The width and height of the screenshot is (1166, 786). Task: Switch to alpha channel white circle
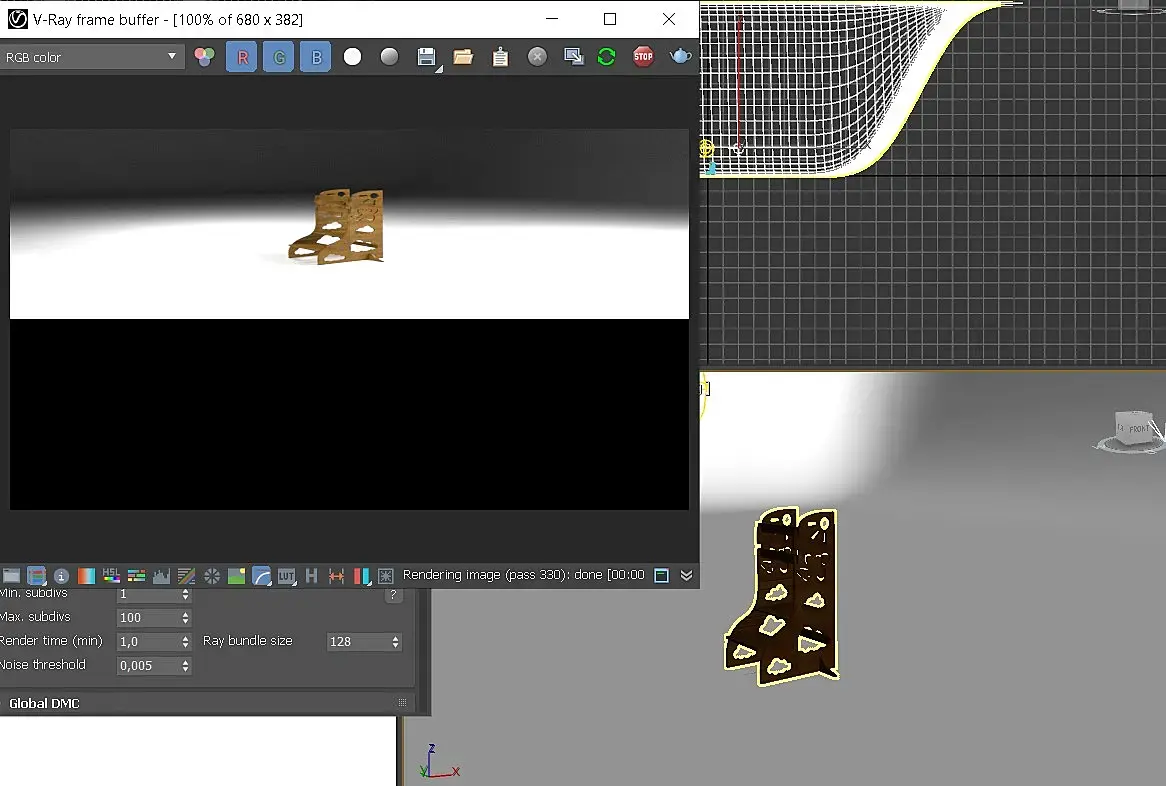[352, 57]
